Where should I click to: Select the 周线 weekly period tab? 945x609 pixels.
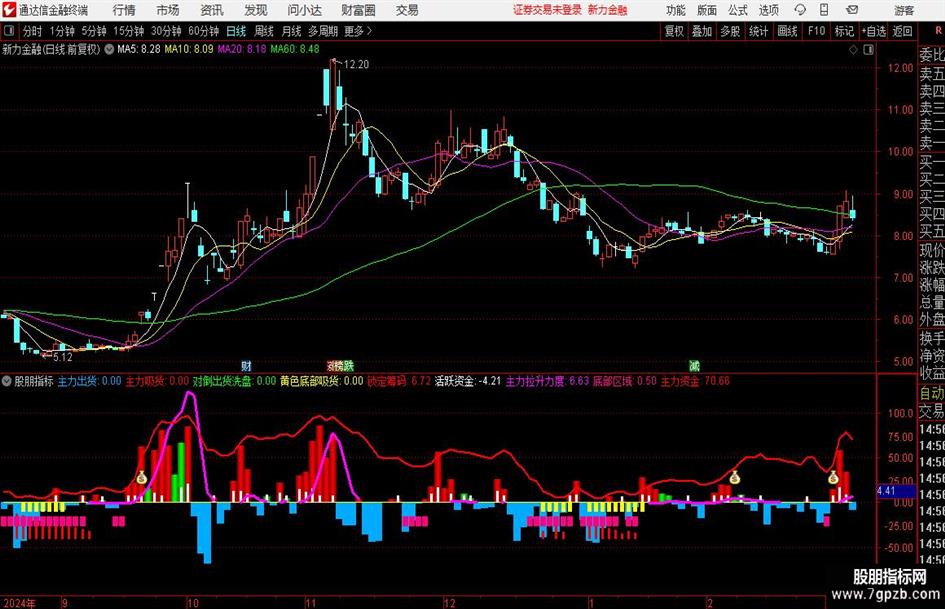264,31
